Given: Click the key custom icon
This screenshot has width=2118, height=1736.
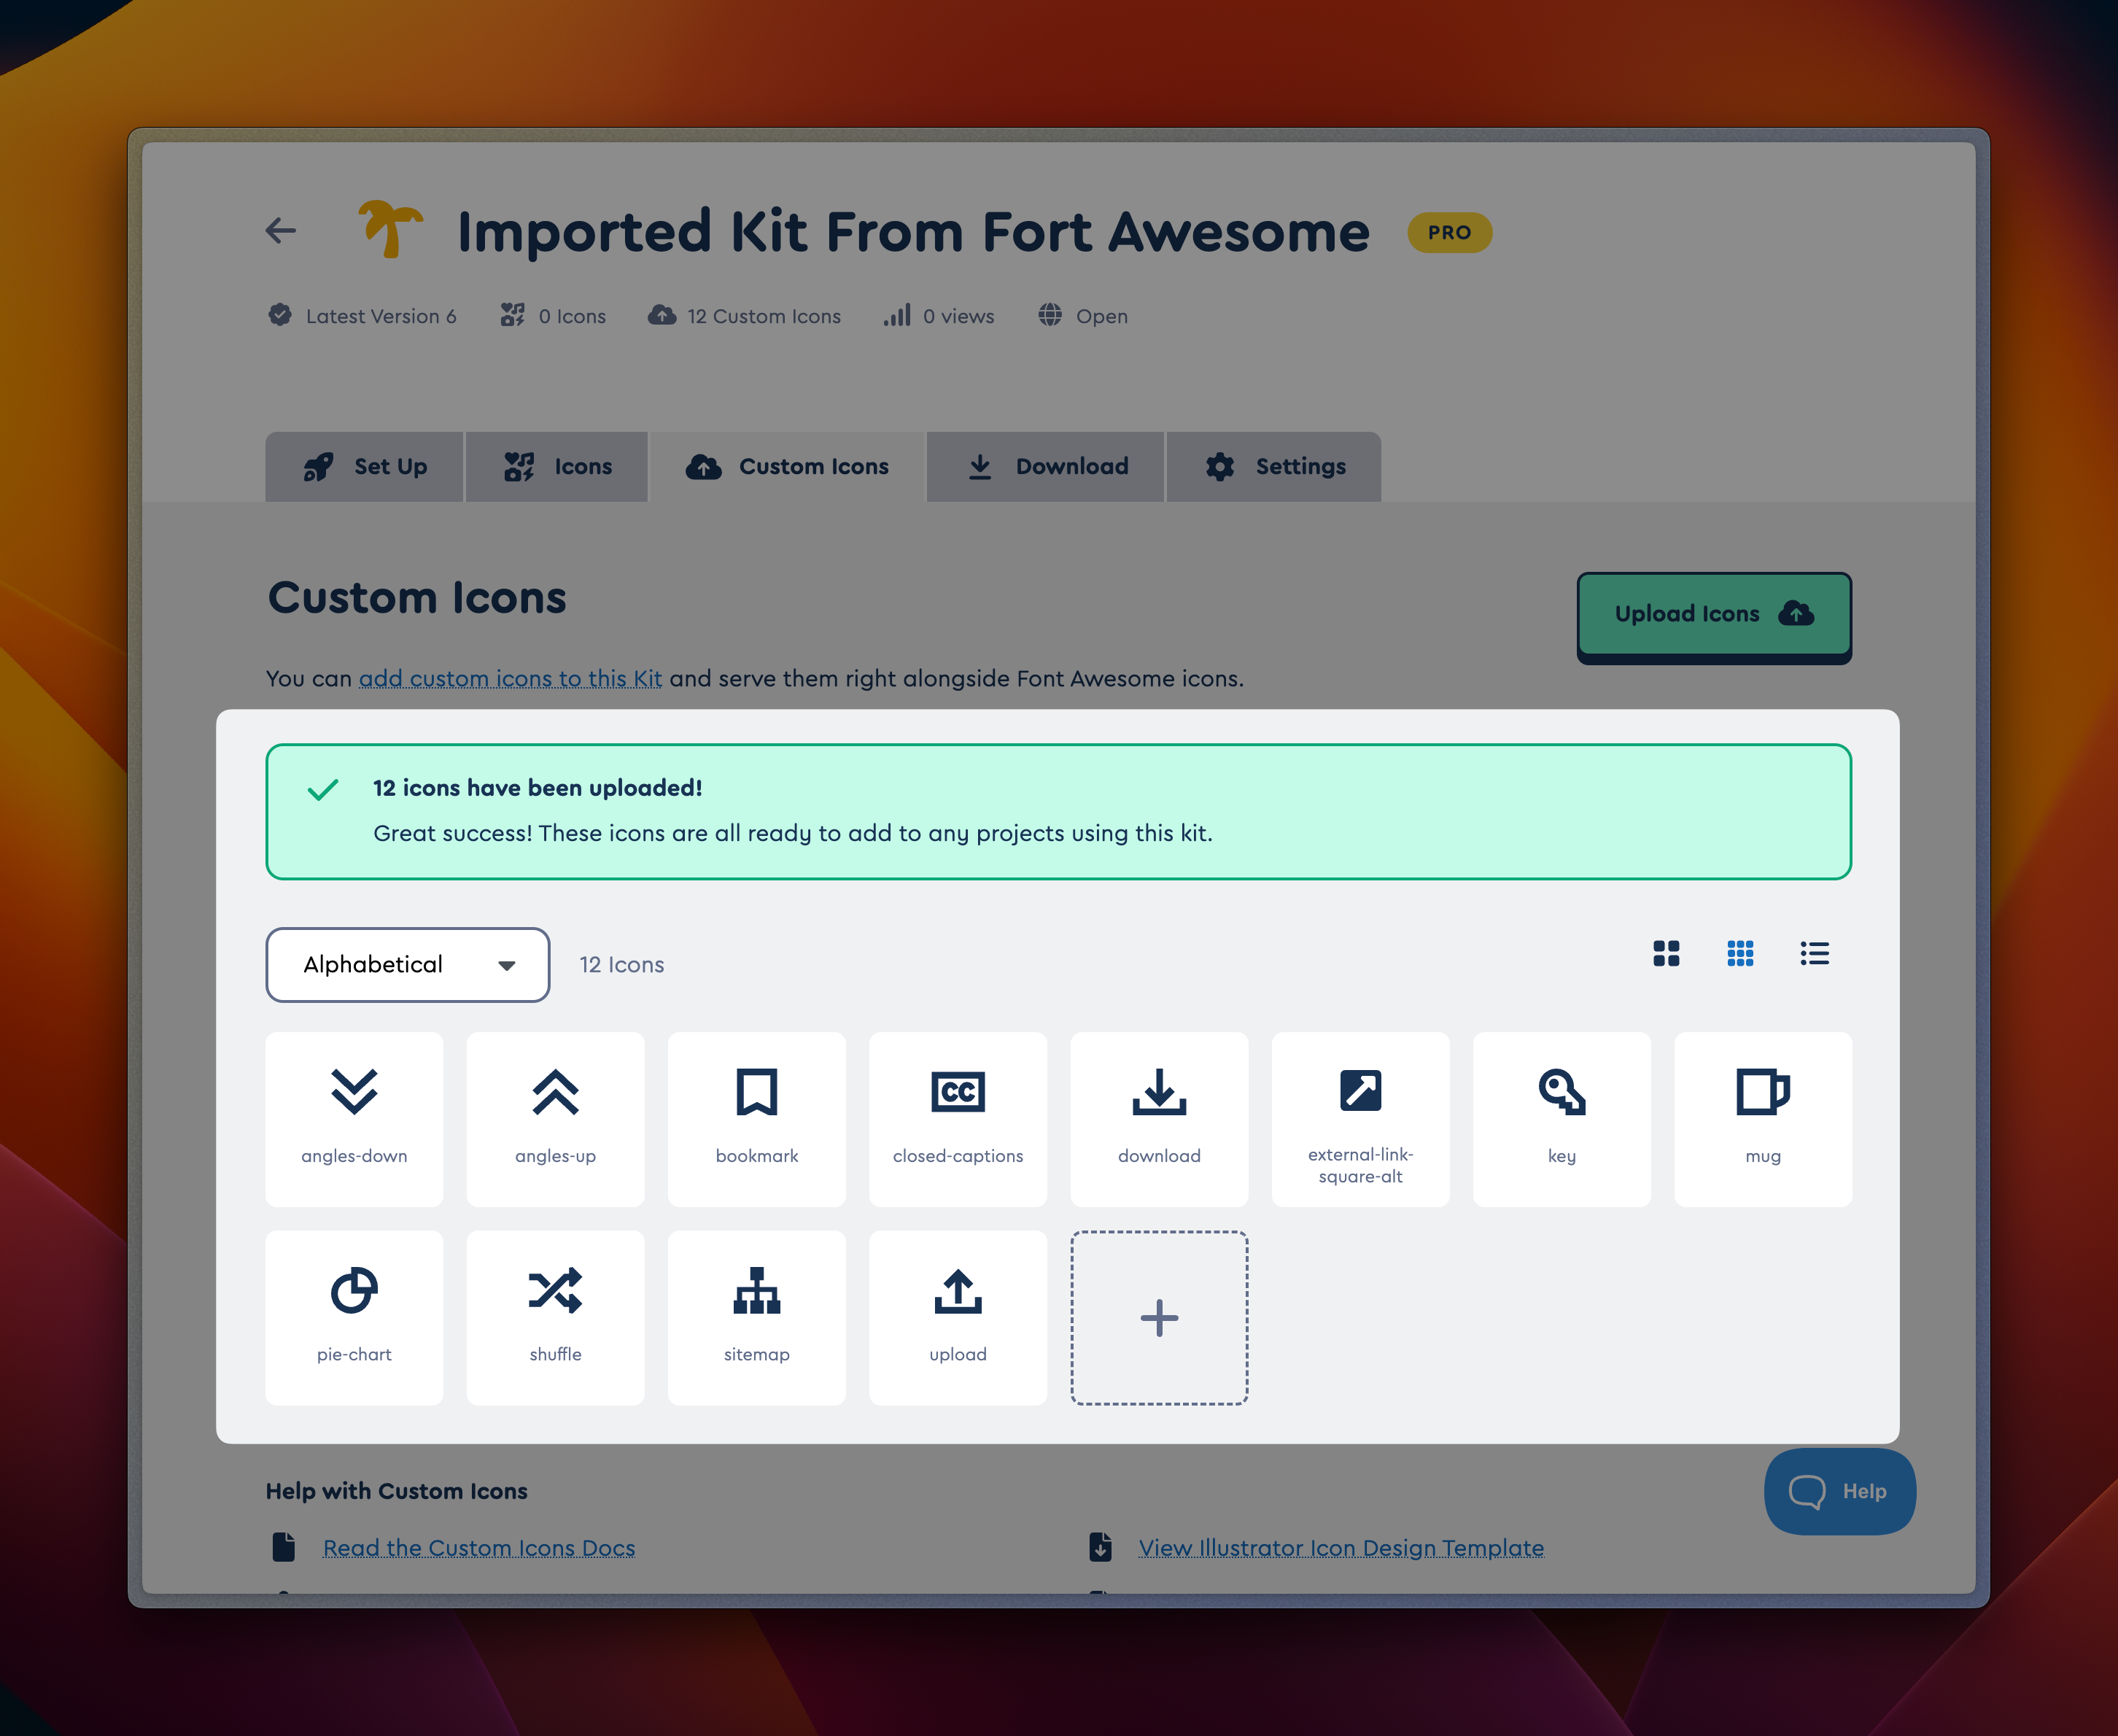Looking at the screenshot, I should coord(1561,1118).
